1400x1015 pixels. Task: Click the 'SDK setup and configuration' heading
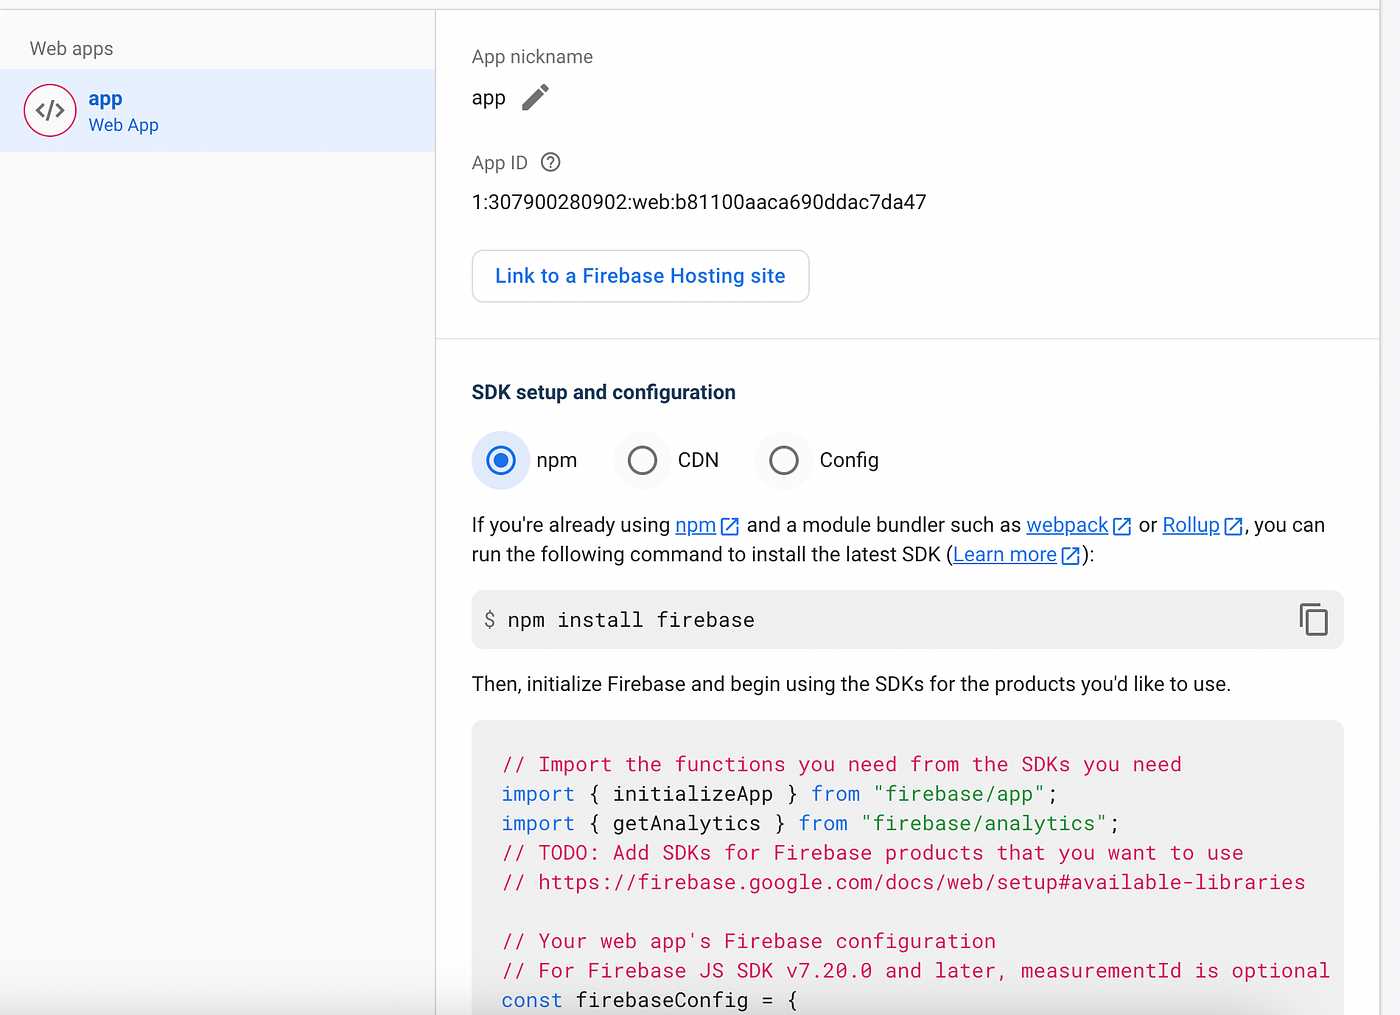pos(603,392)
